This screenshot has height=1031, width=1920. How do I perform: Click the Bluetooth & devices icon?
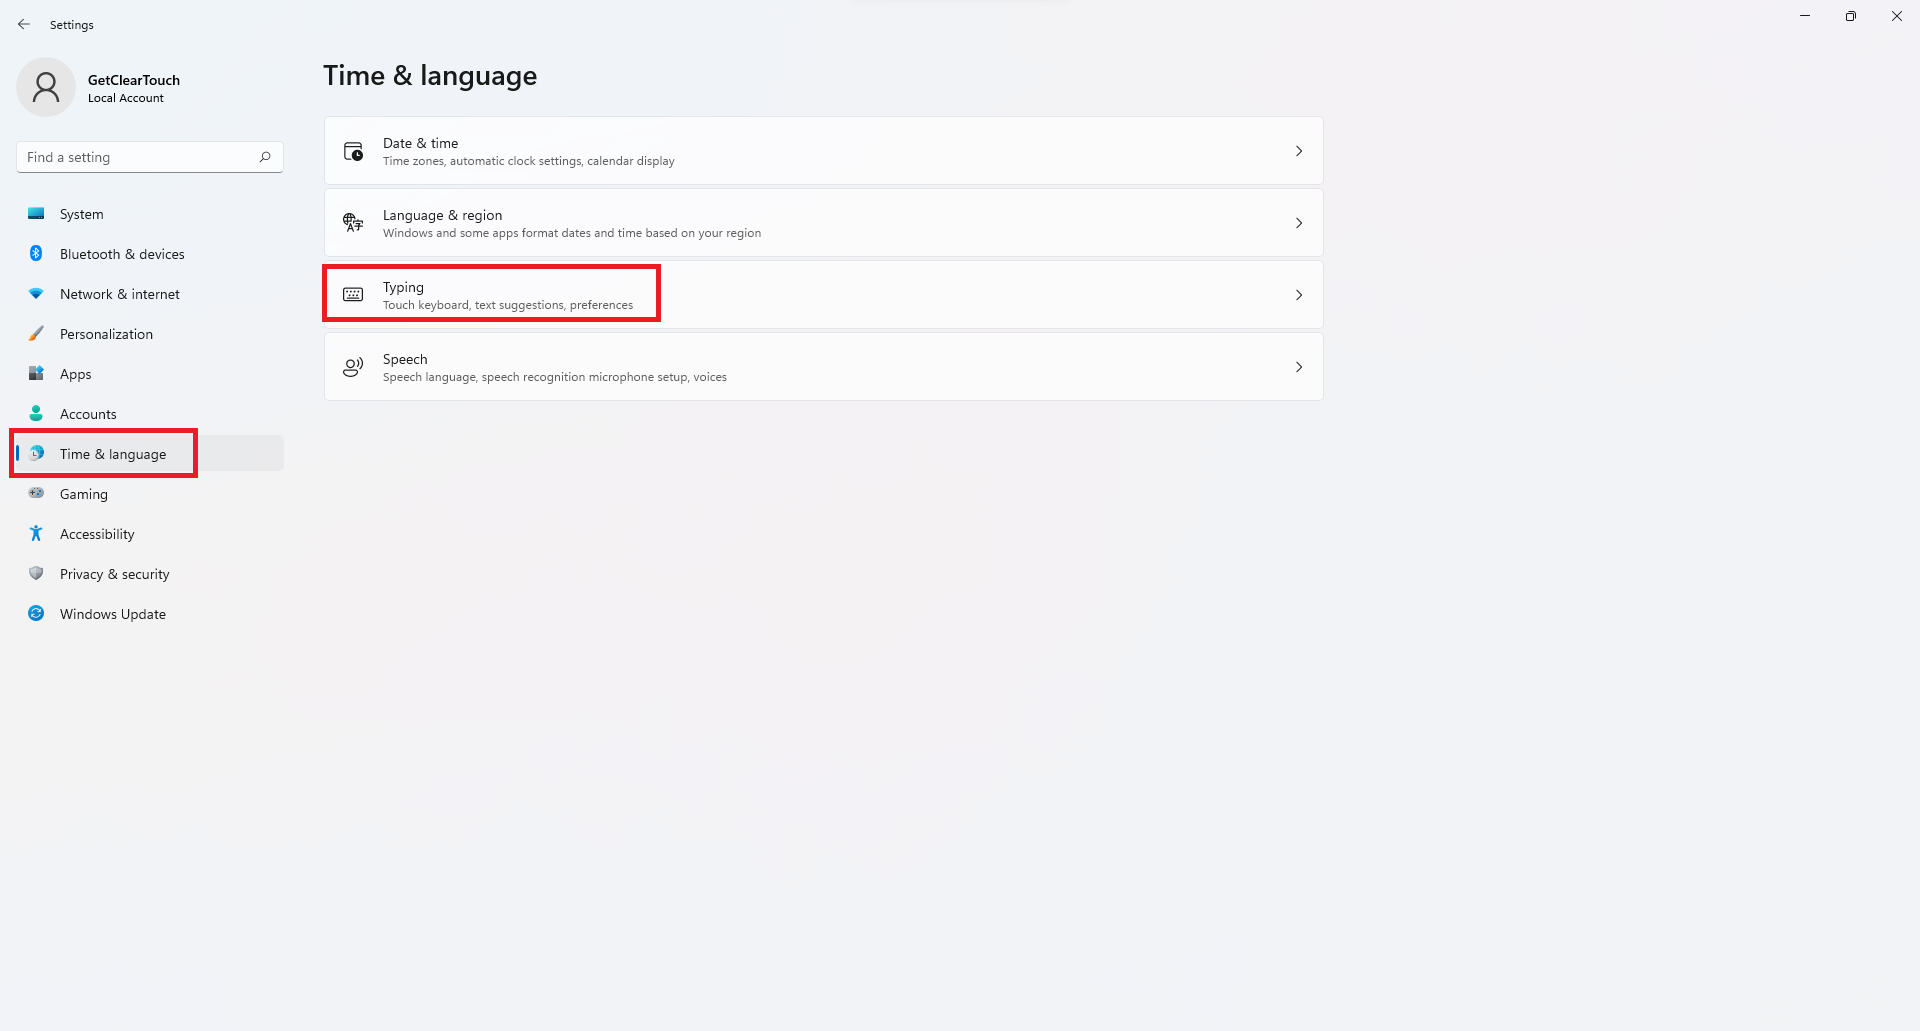pos(36,254)
